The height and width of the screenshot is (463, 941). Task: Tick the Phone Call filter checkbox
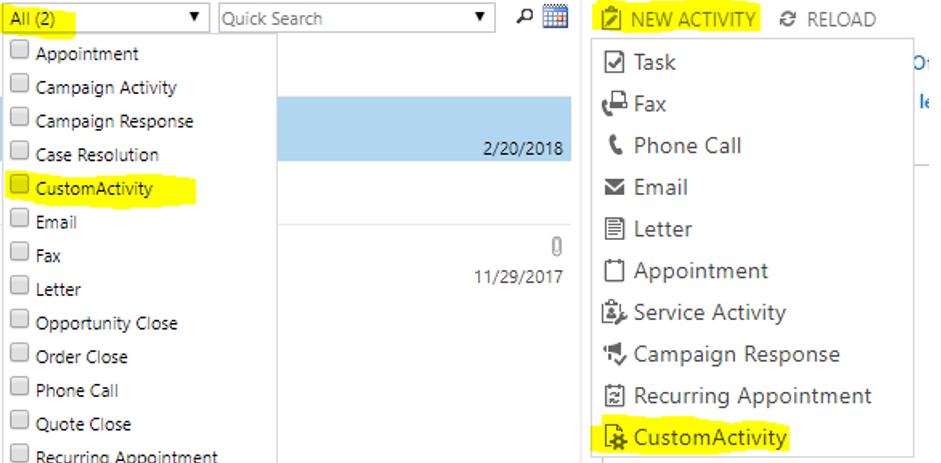point(19,388)
